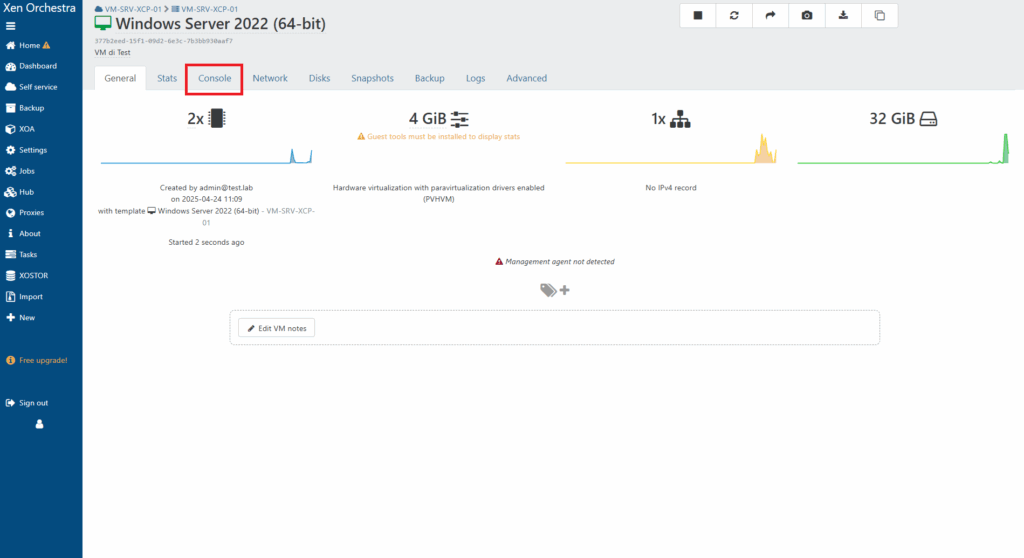Click the Windows Server 2022 VM title
Screen dimensions: 1024x558
point(221,24)
